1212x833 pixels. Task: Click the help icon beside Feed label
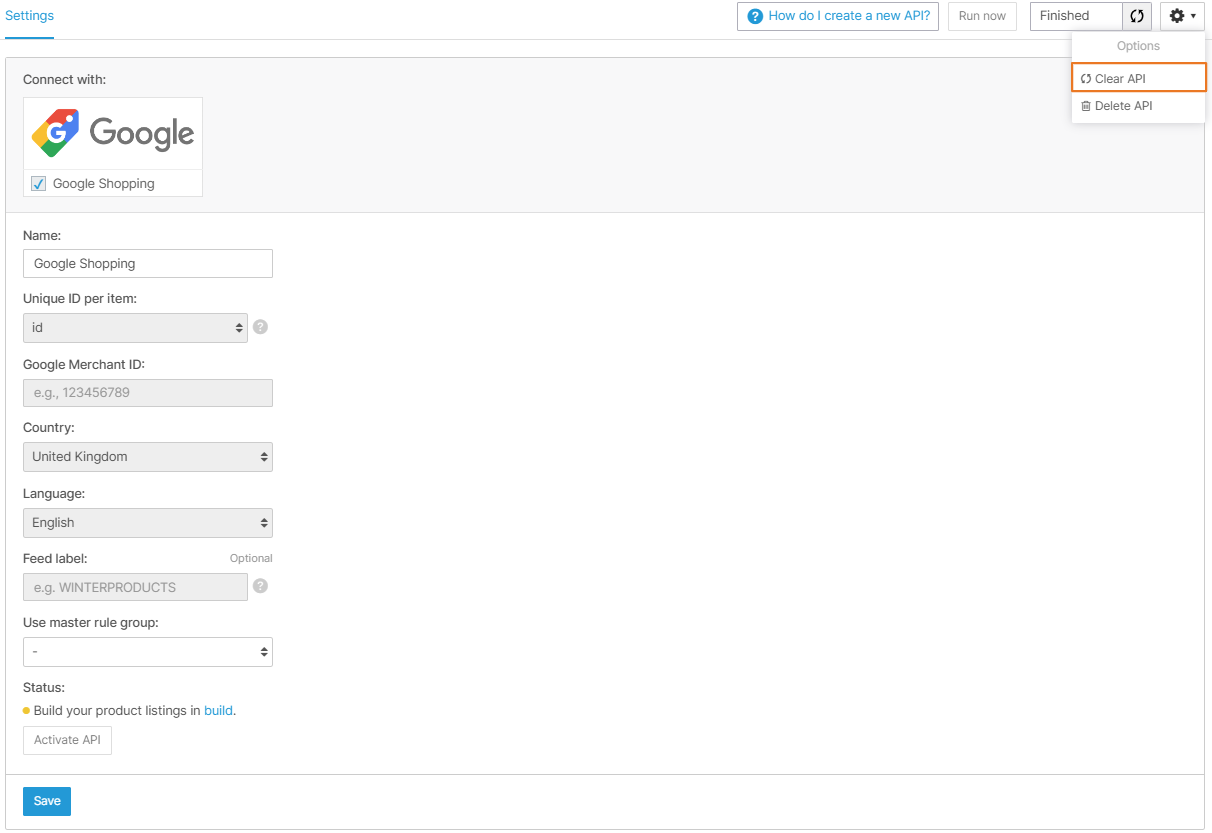point(260,586)
